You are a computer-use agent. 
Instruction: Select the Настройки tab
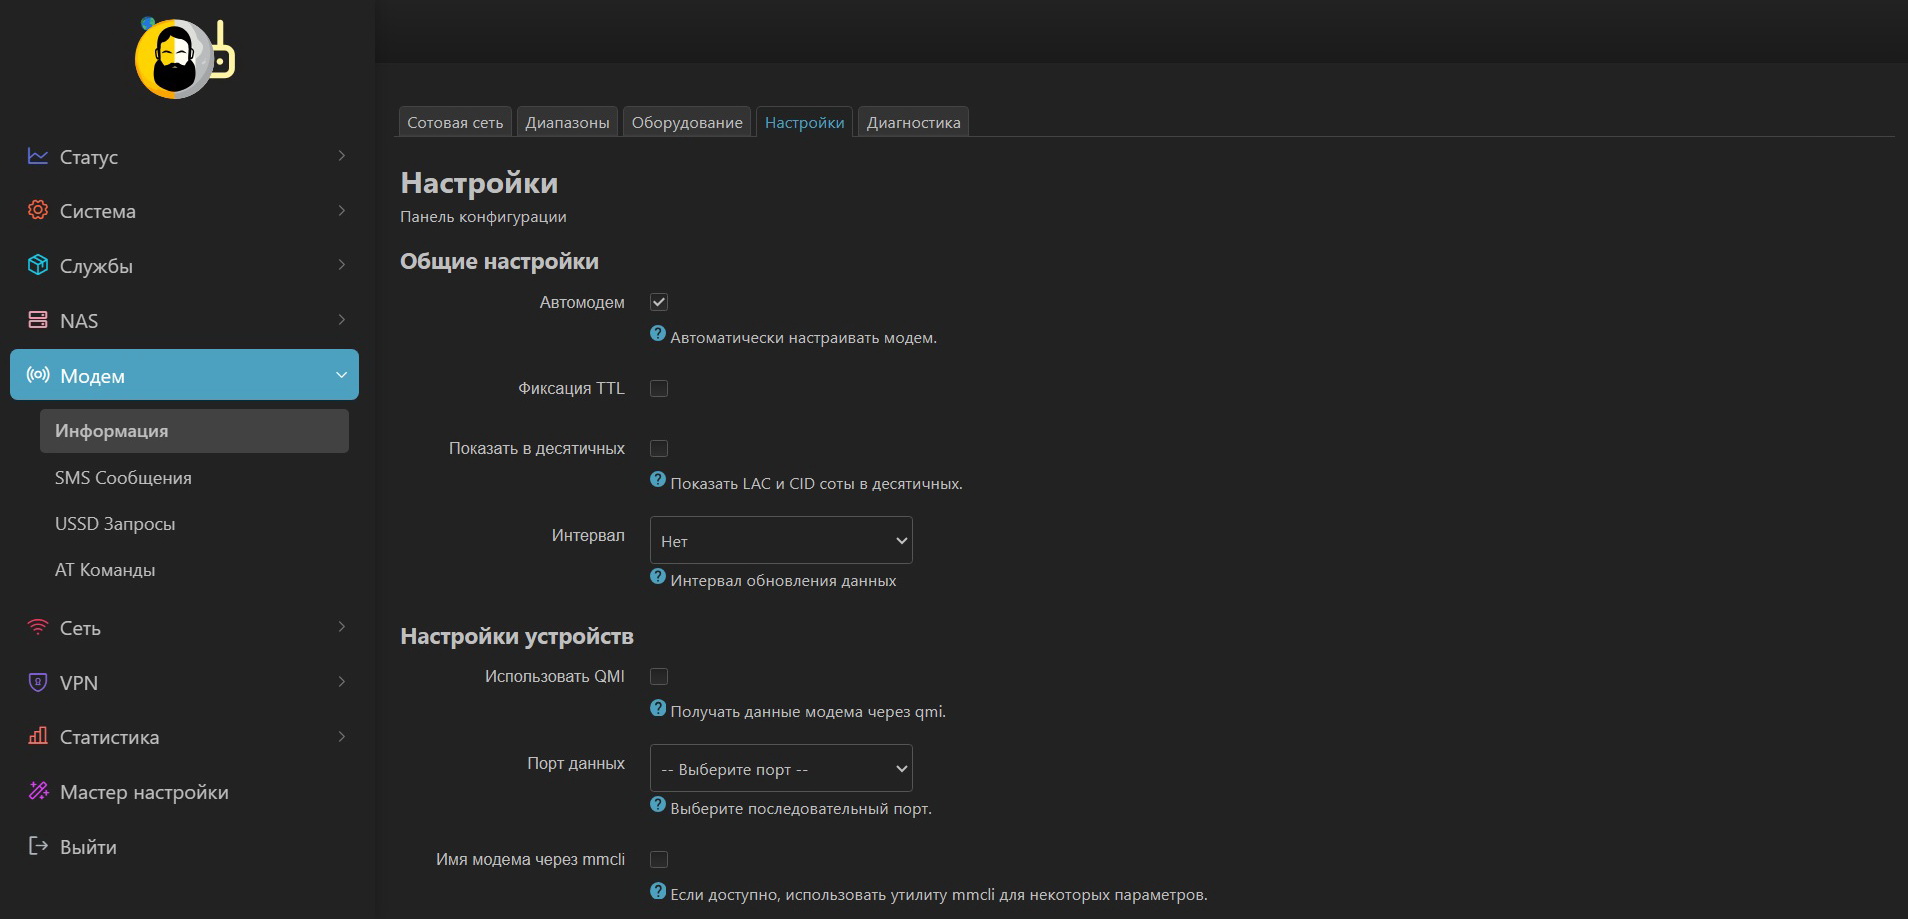pos(804,122)
